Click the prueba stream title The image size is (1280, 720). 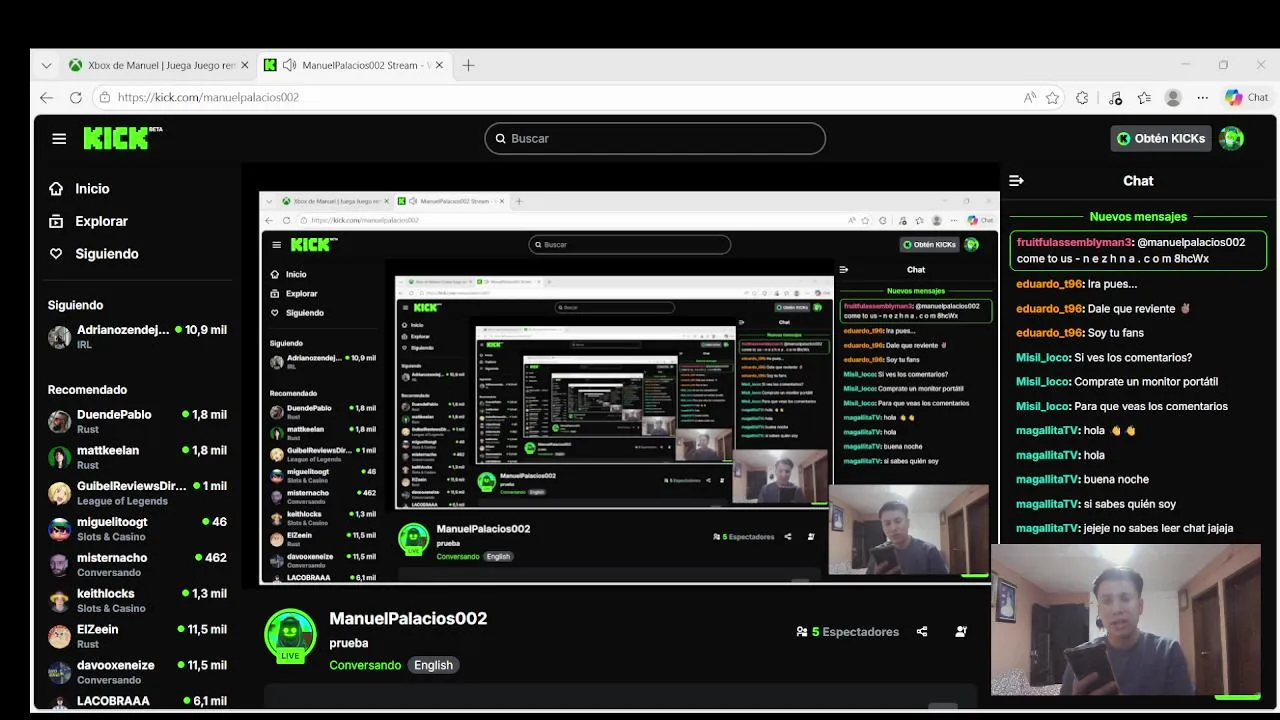[349, 643]
